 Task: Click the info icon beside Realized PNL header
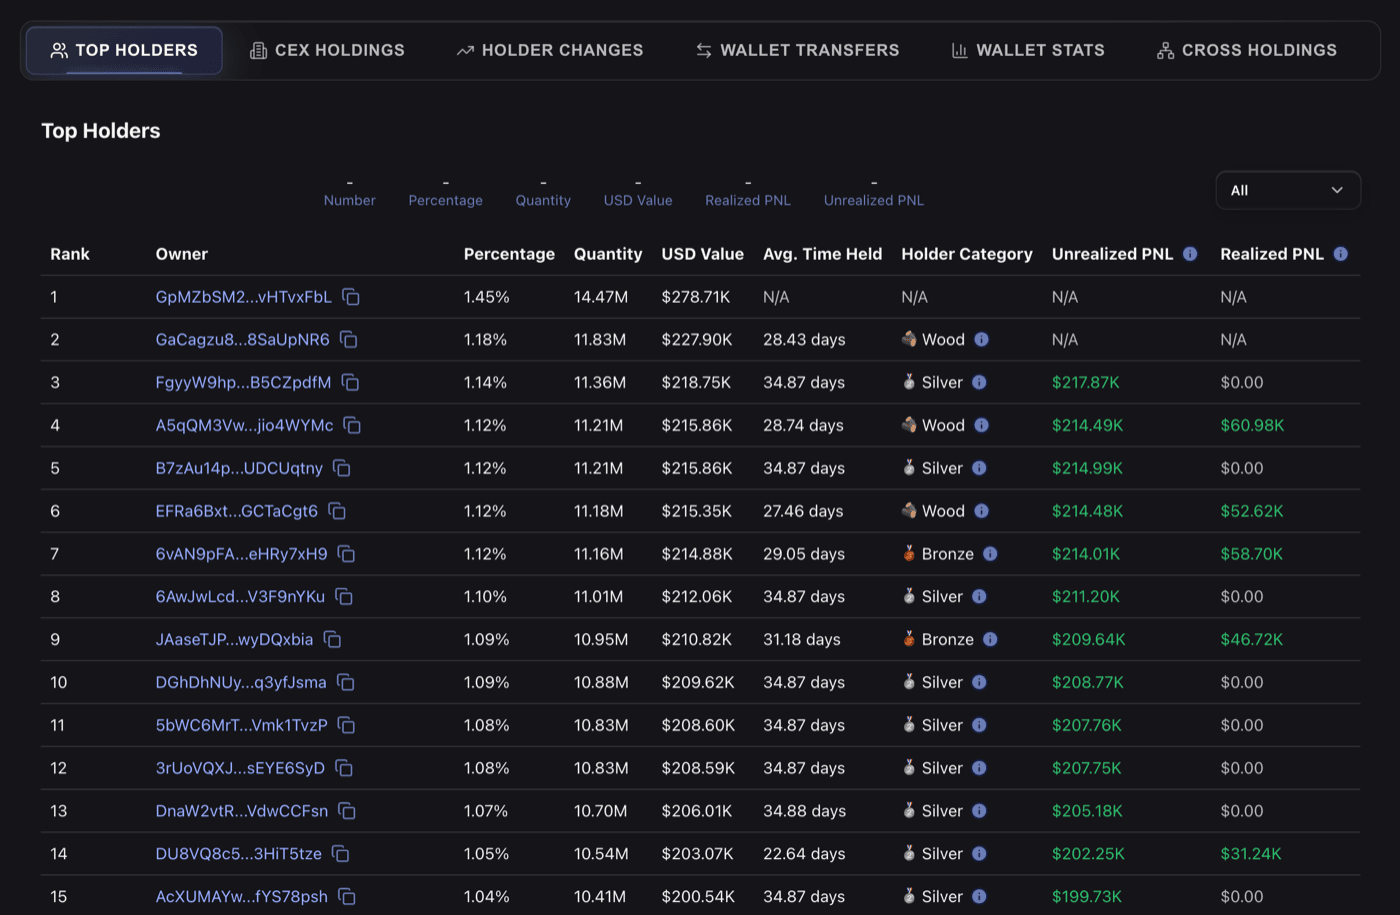pos(1340,254)
